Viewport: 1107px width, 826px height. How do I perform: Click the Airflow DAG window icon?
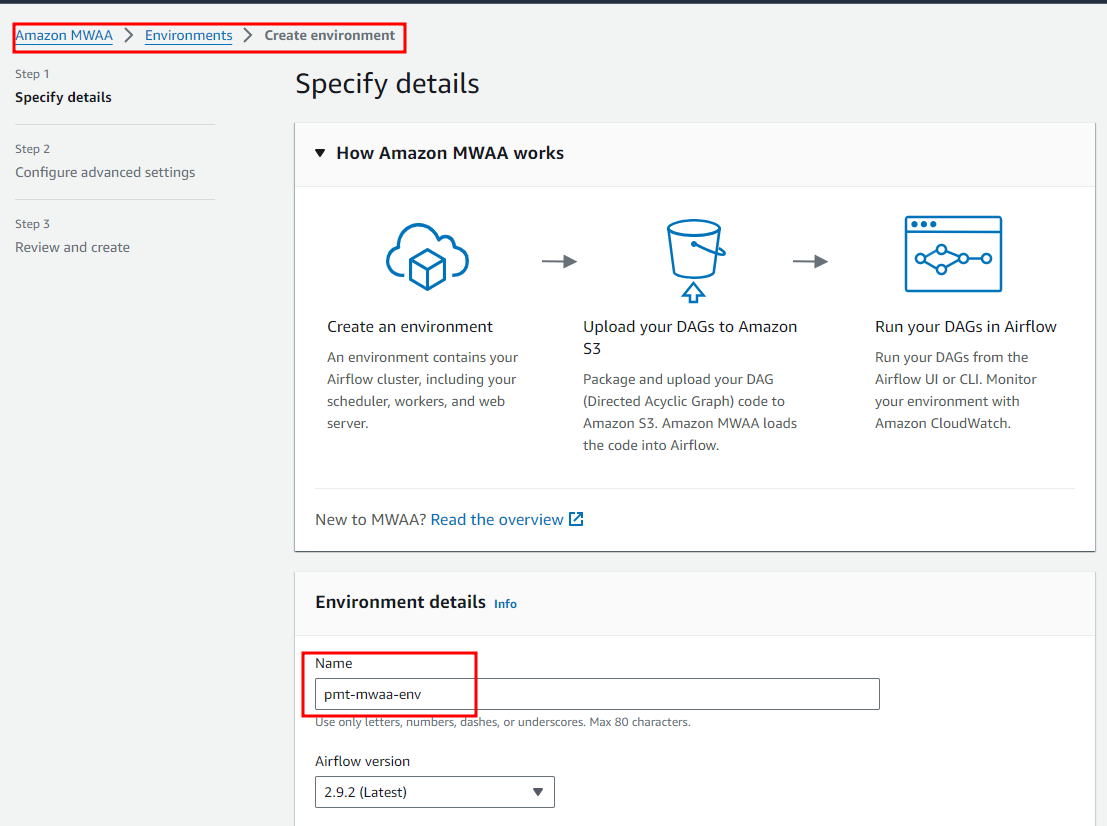pos(953,254)
